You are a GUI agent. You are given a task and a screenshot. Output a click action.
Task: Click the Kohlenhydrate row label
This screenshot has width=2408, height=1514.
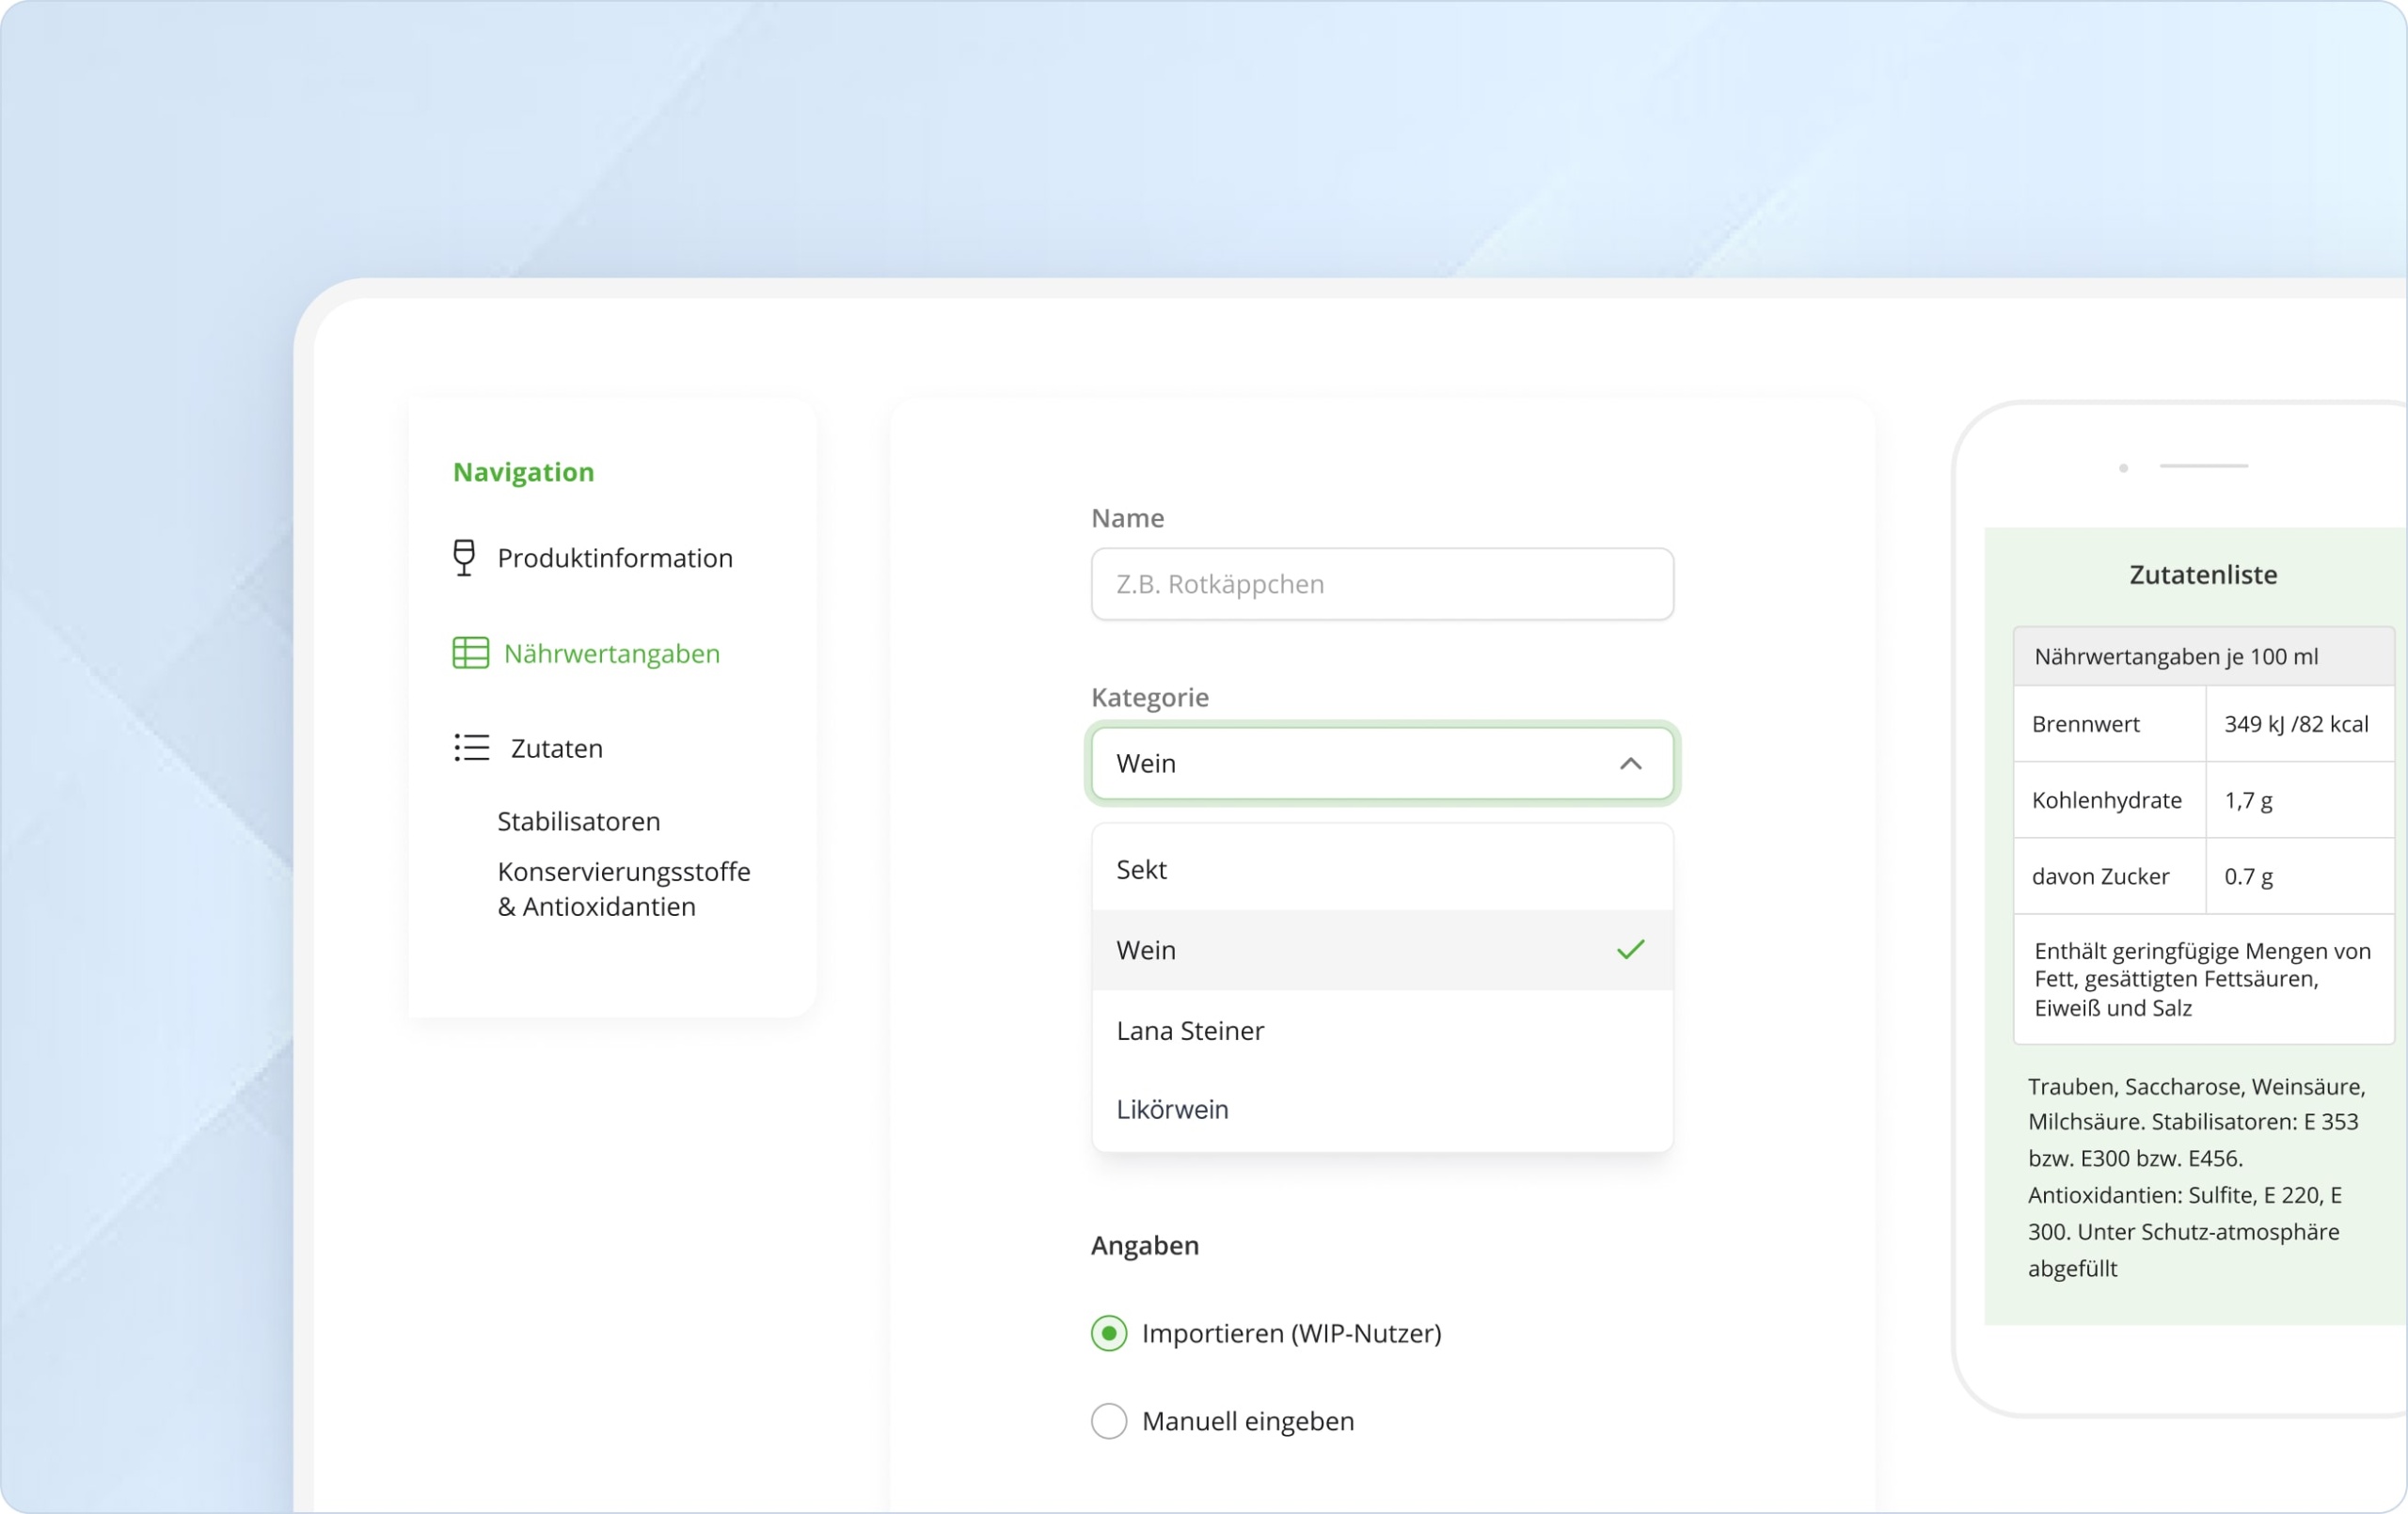(x=2107, y=800)
